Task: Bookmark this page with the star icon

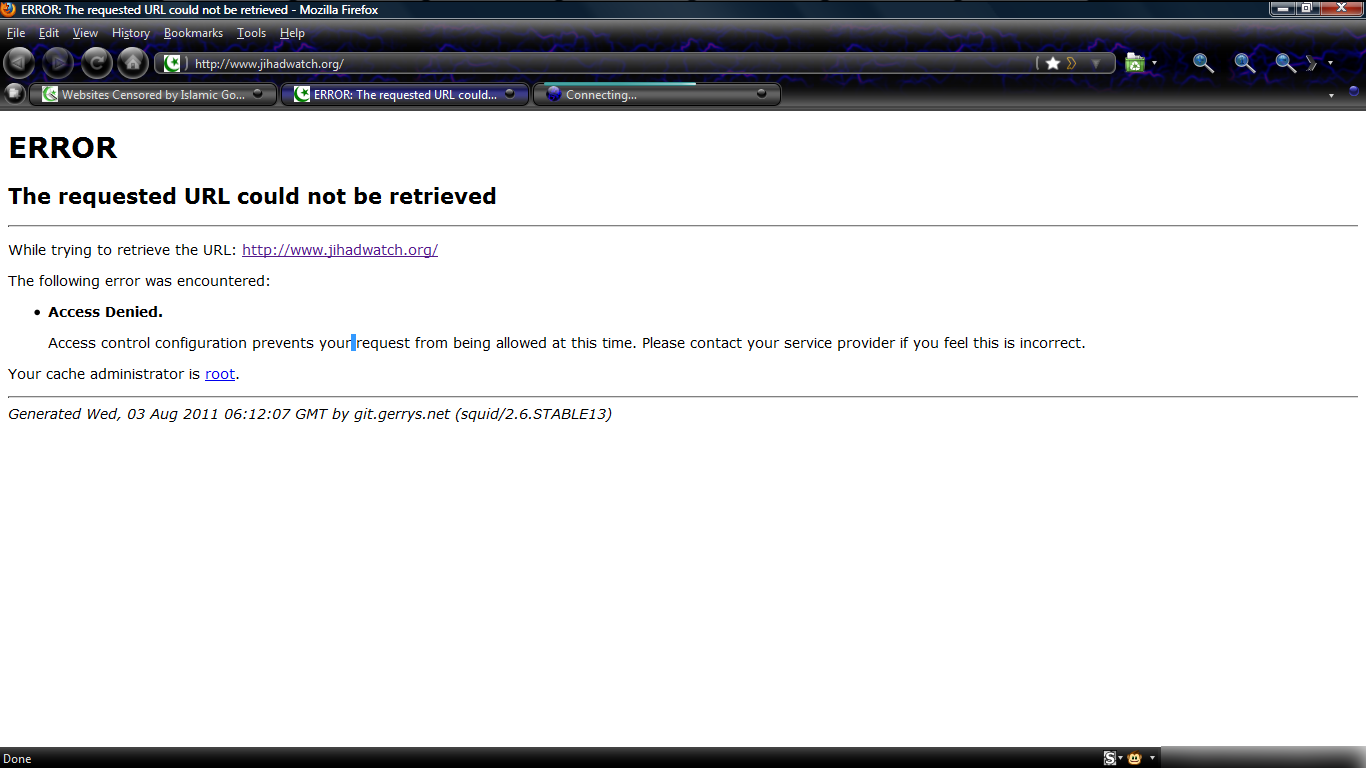Action: point(1052,63)
